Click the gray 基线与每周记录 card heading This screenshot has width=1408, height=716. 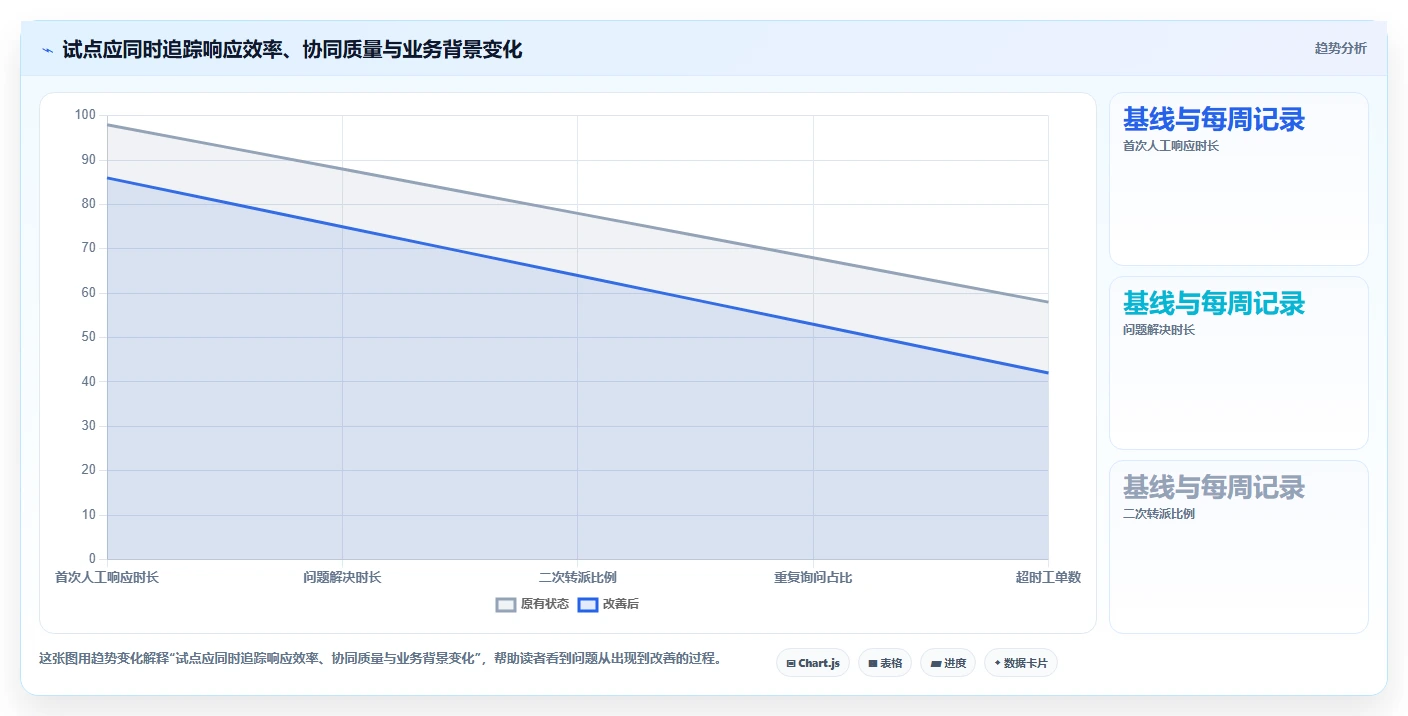pyautogui.click(x=1214, y=487)
